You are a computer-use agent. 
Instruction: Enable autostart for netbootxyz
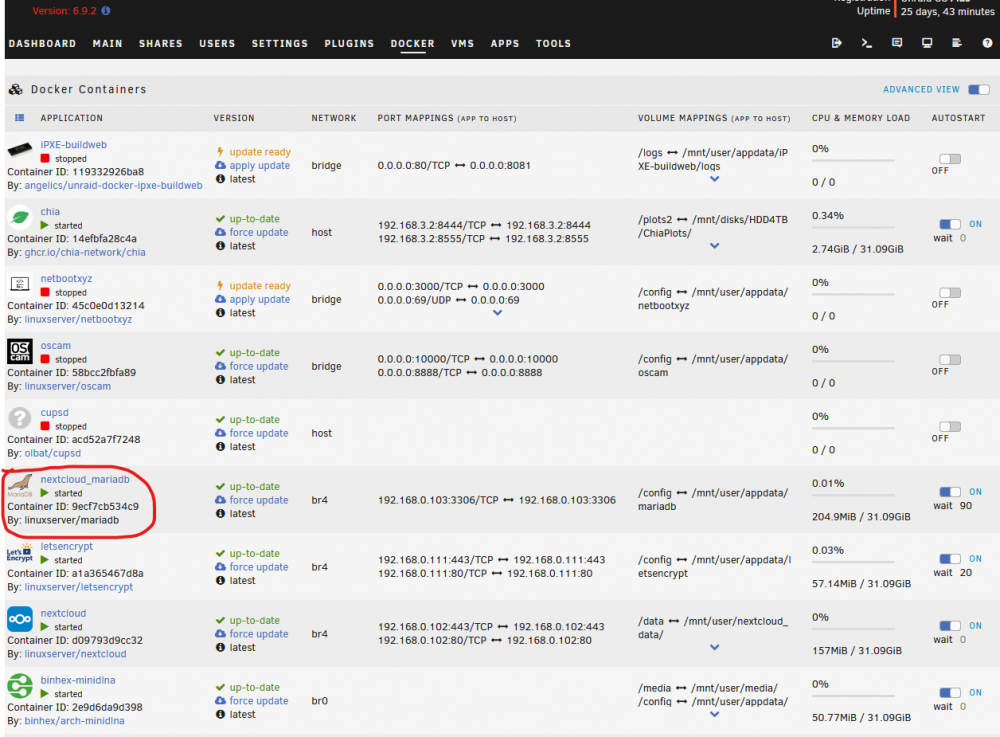pos(950,292)
